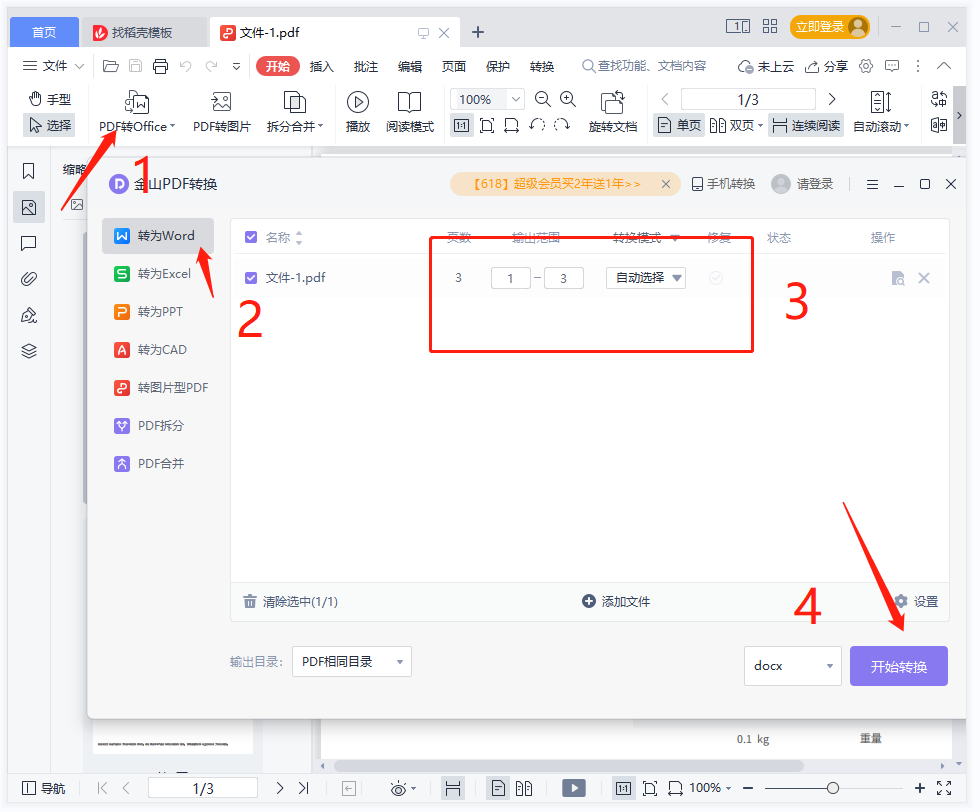Open the bookmark sidebar panel
Image resolution: width=980 pixels, height=812 pixels.
pos(29,171)
